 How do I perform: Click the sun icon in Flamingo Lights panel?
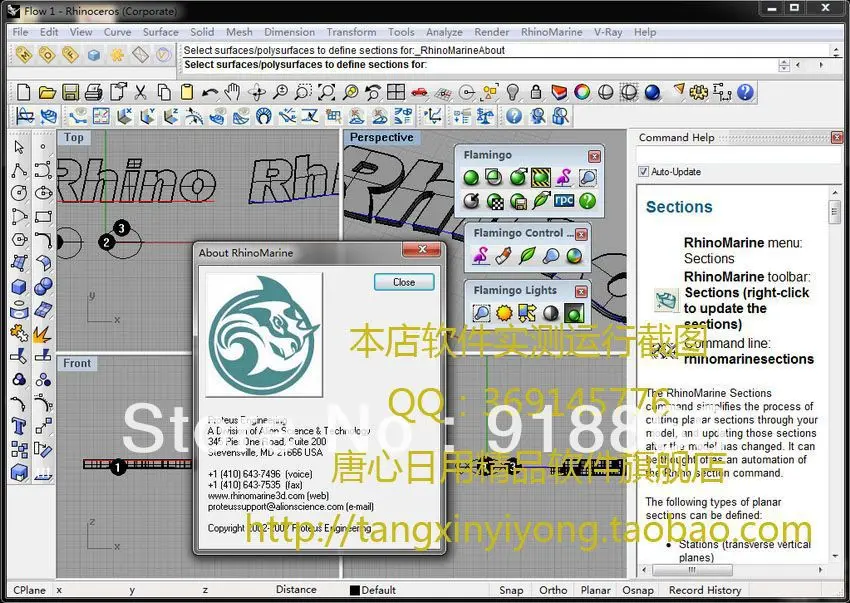(503, 312)
